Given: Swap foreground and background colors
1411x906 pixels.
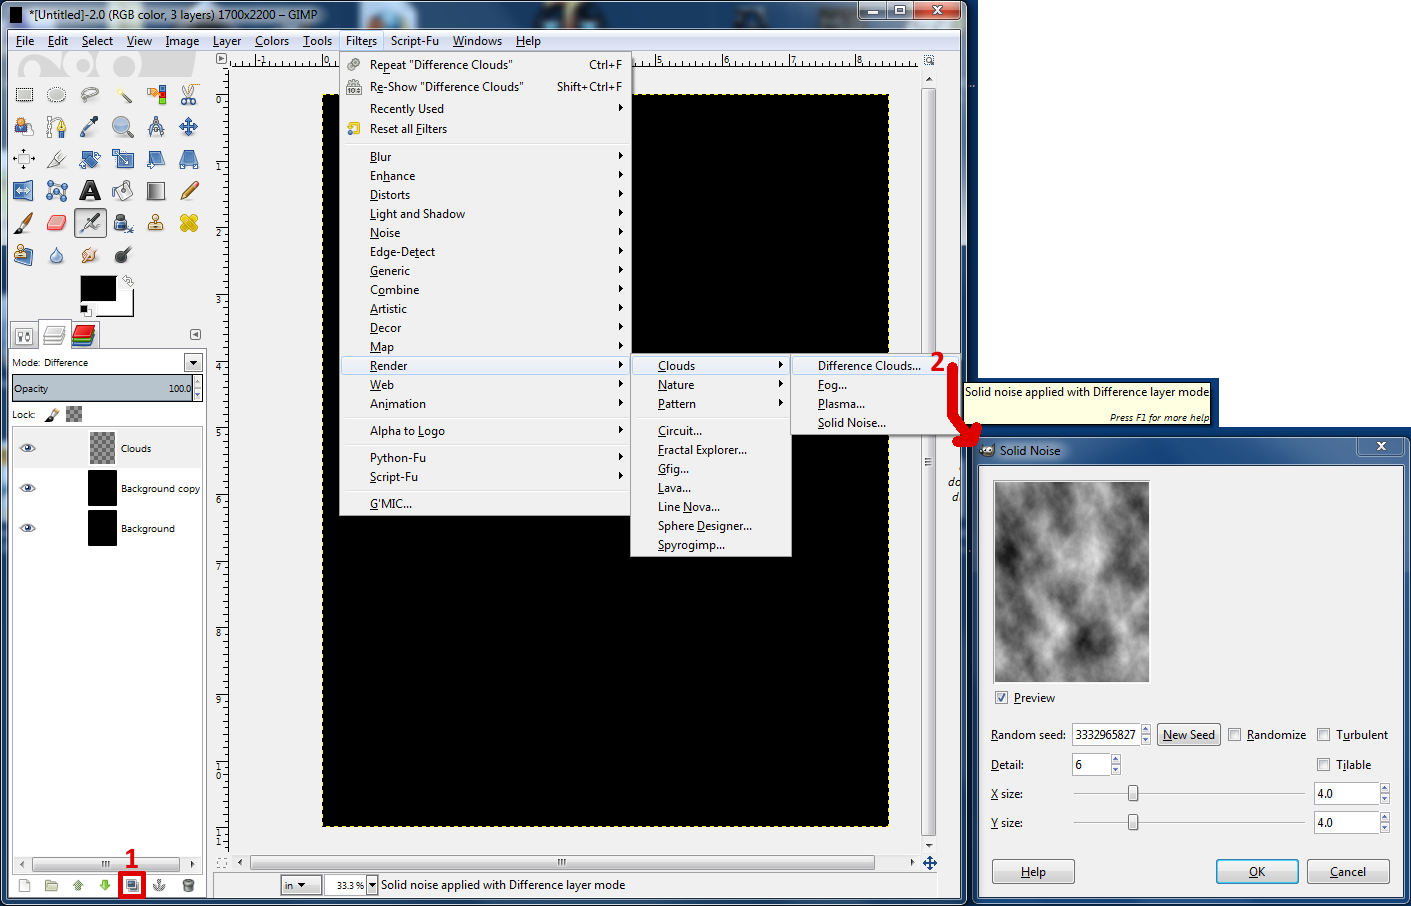Looking at the screenshot, I should (128, 282).
